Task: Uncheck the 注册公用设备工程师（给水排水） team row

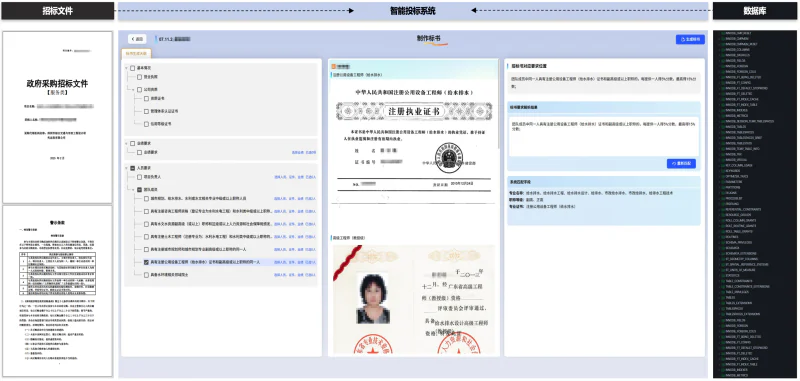Action: [146, 262]
